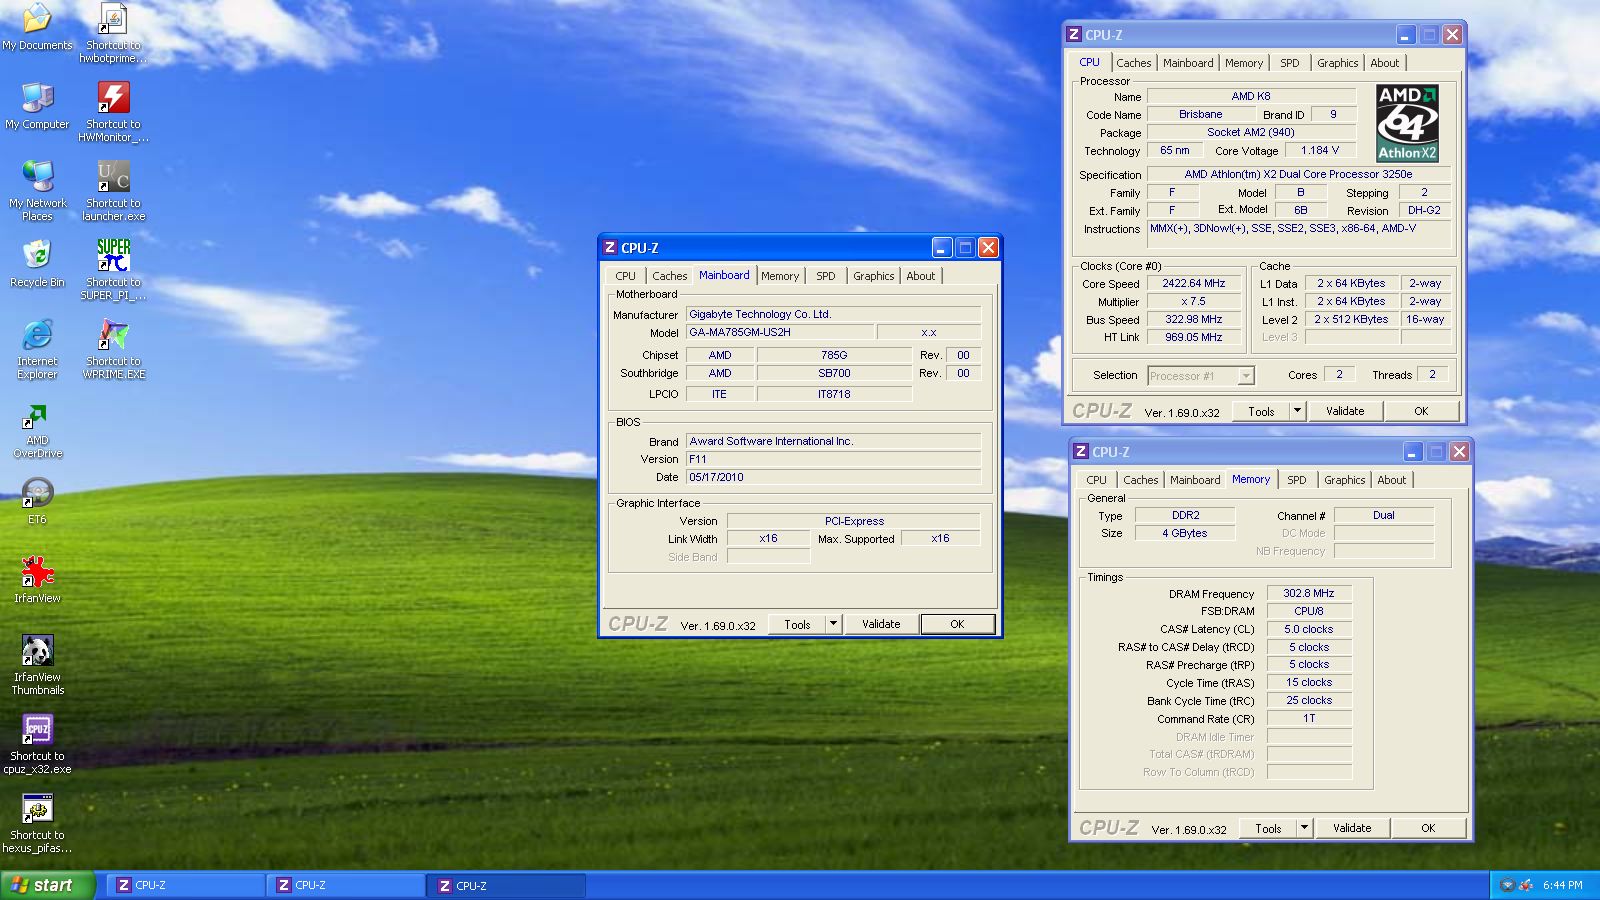Click the Code Name Brisbane value
Image resolution: width=1600 pixels, height=900 pixels.
(x=1200, y=114)
